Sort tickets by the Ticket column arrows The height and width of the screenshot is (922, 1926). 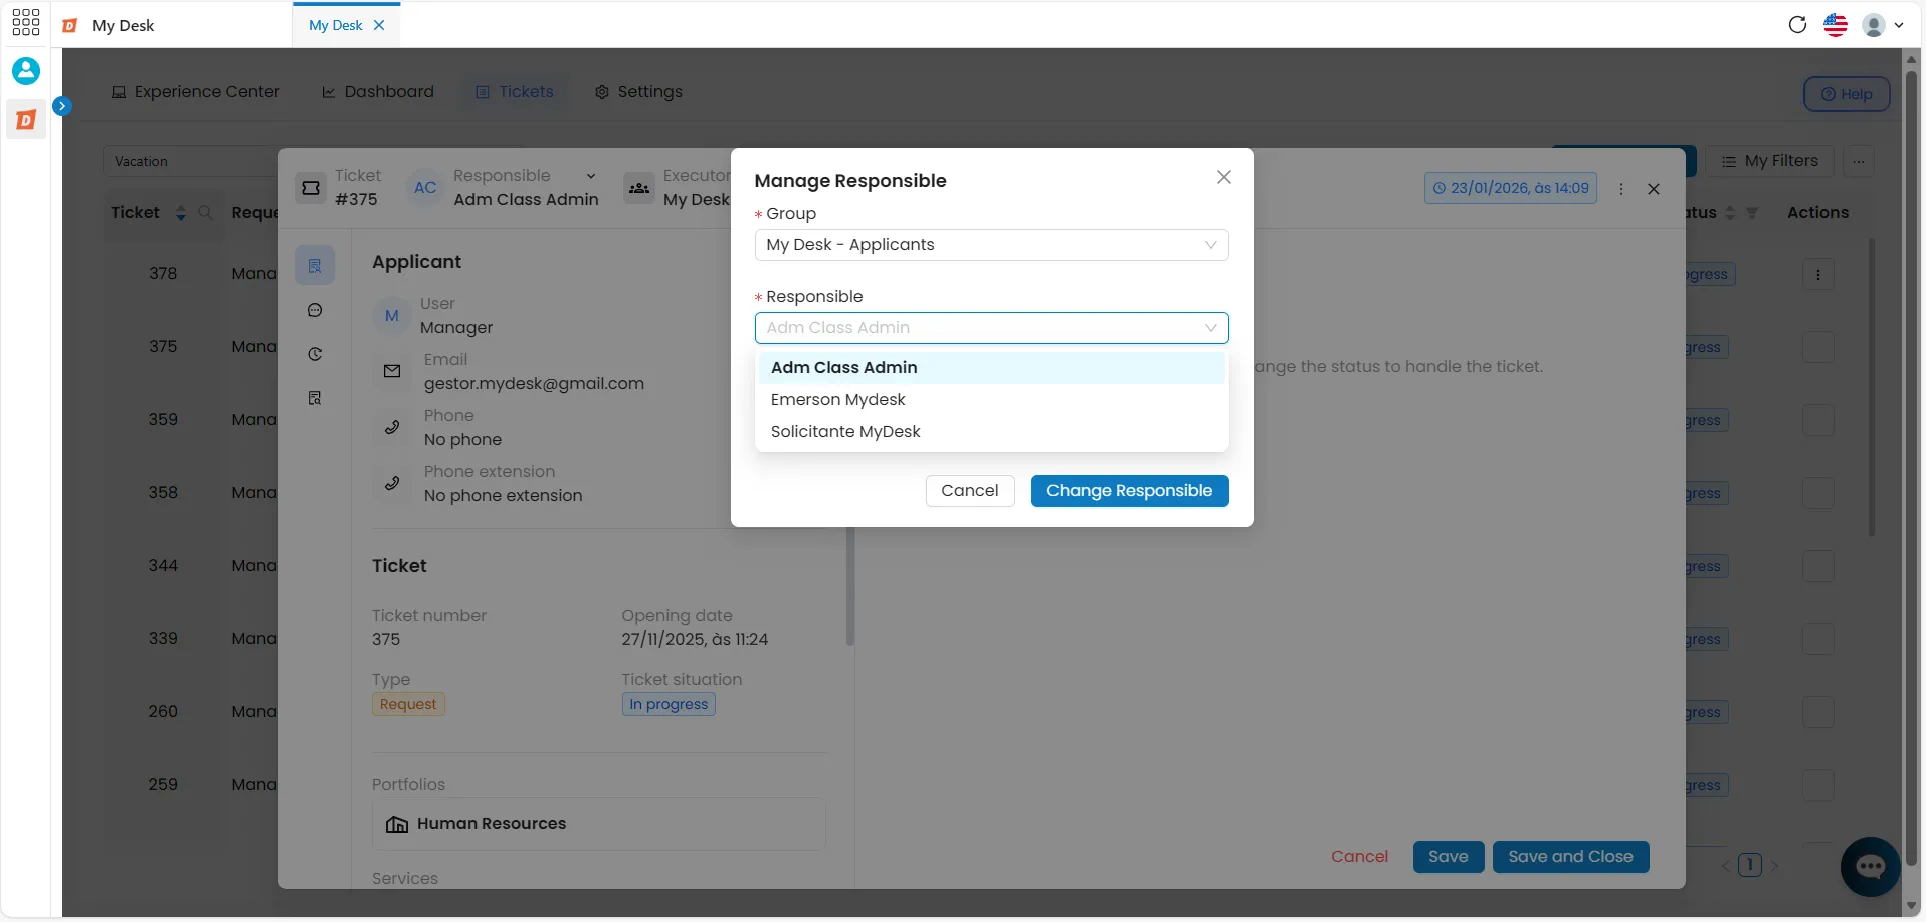[181, 213]
